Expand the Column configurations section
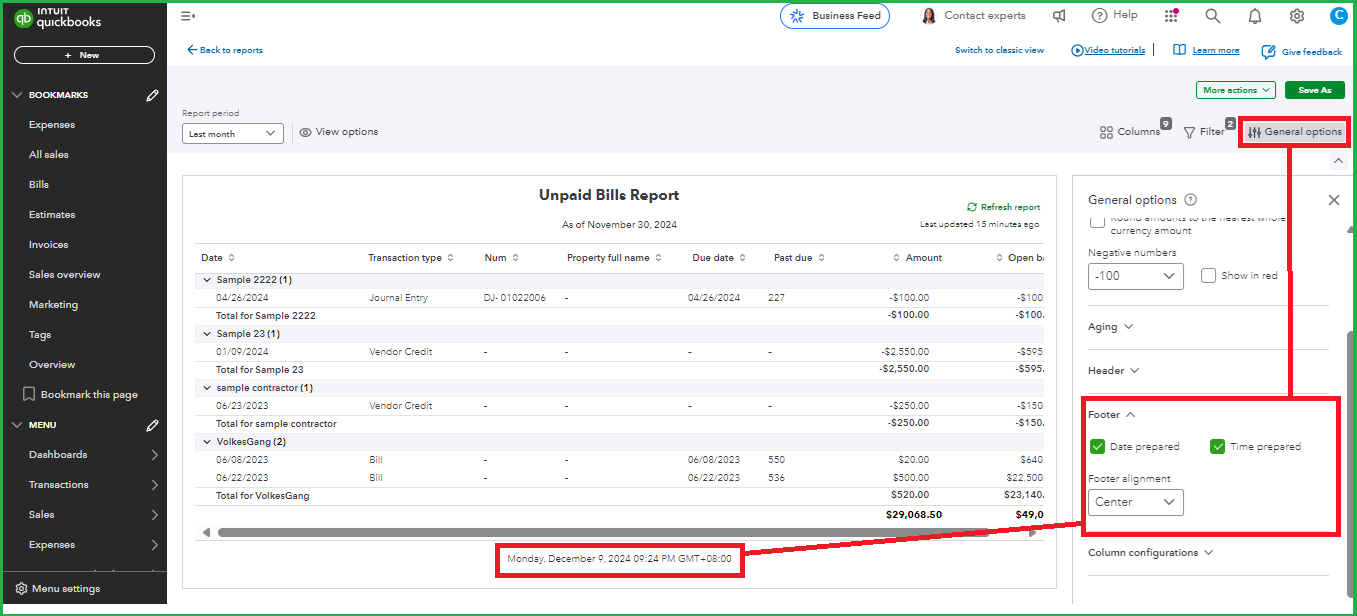Image resolution: width=1357 pixels, height=616 pixels. click(x=1150, y=552)
